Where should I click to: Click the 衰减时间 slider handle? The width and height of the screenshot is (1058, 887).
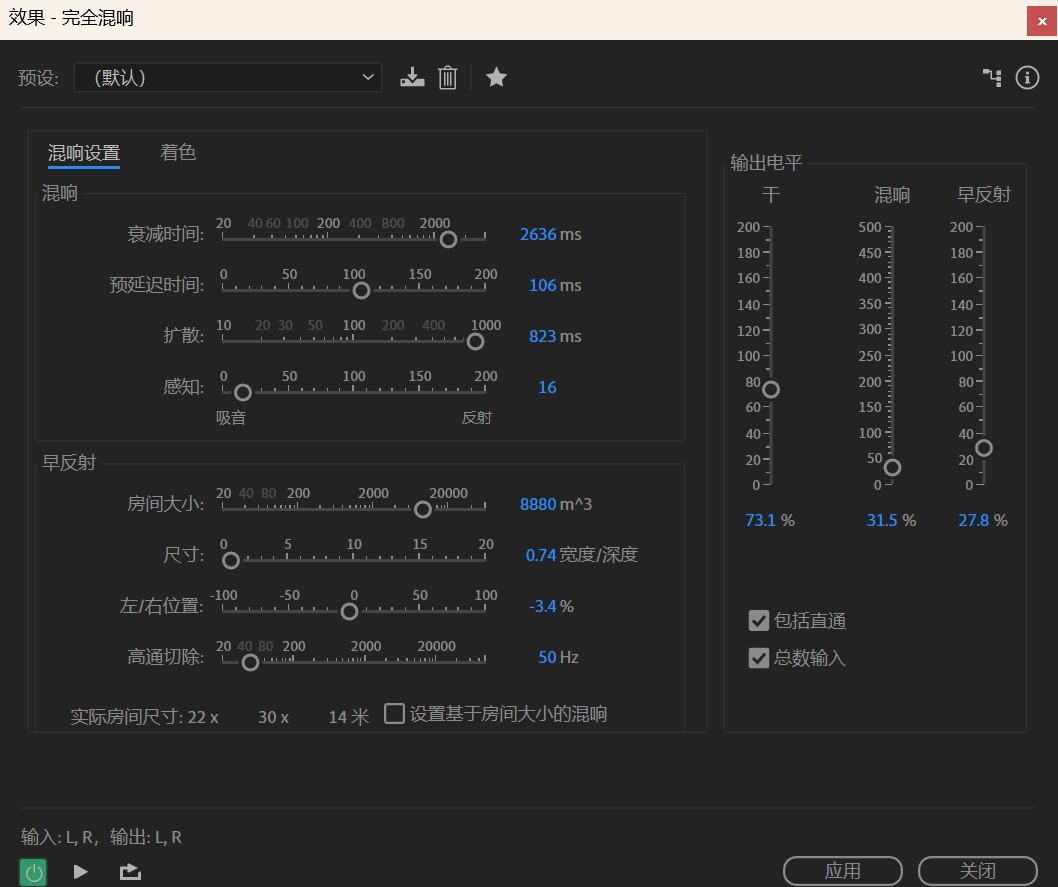click(x=448, y=239)
